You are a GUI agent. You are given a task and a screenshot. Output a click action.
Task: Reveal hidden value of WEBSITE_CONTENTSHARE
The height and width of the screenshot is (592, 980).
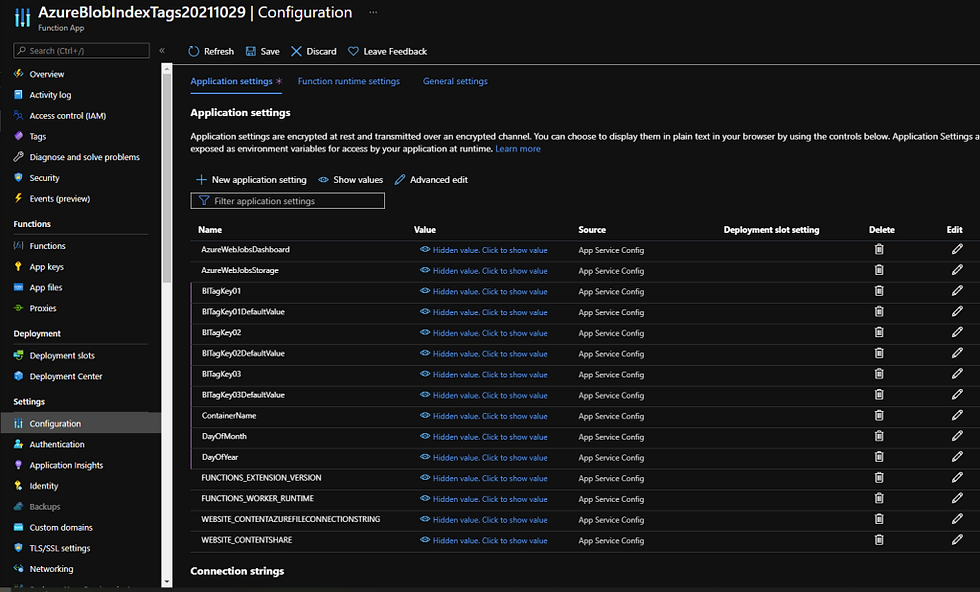tap(484, 541)
